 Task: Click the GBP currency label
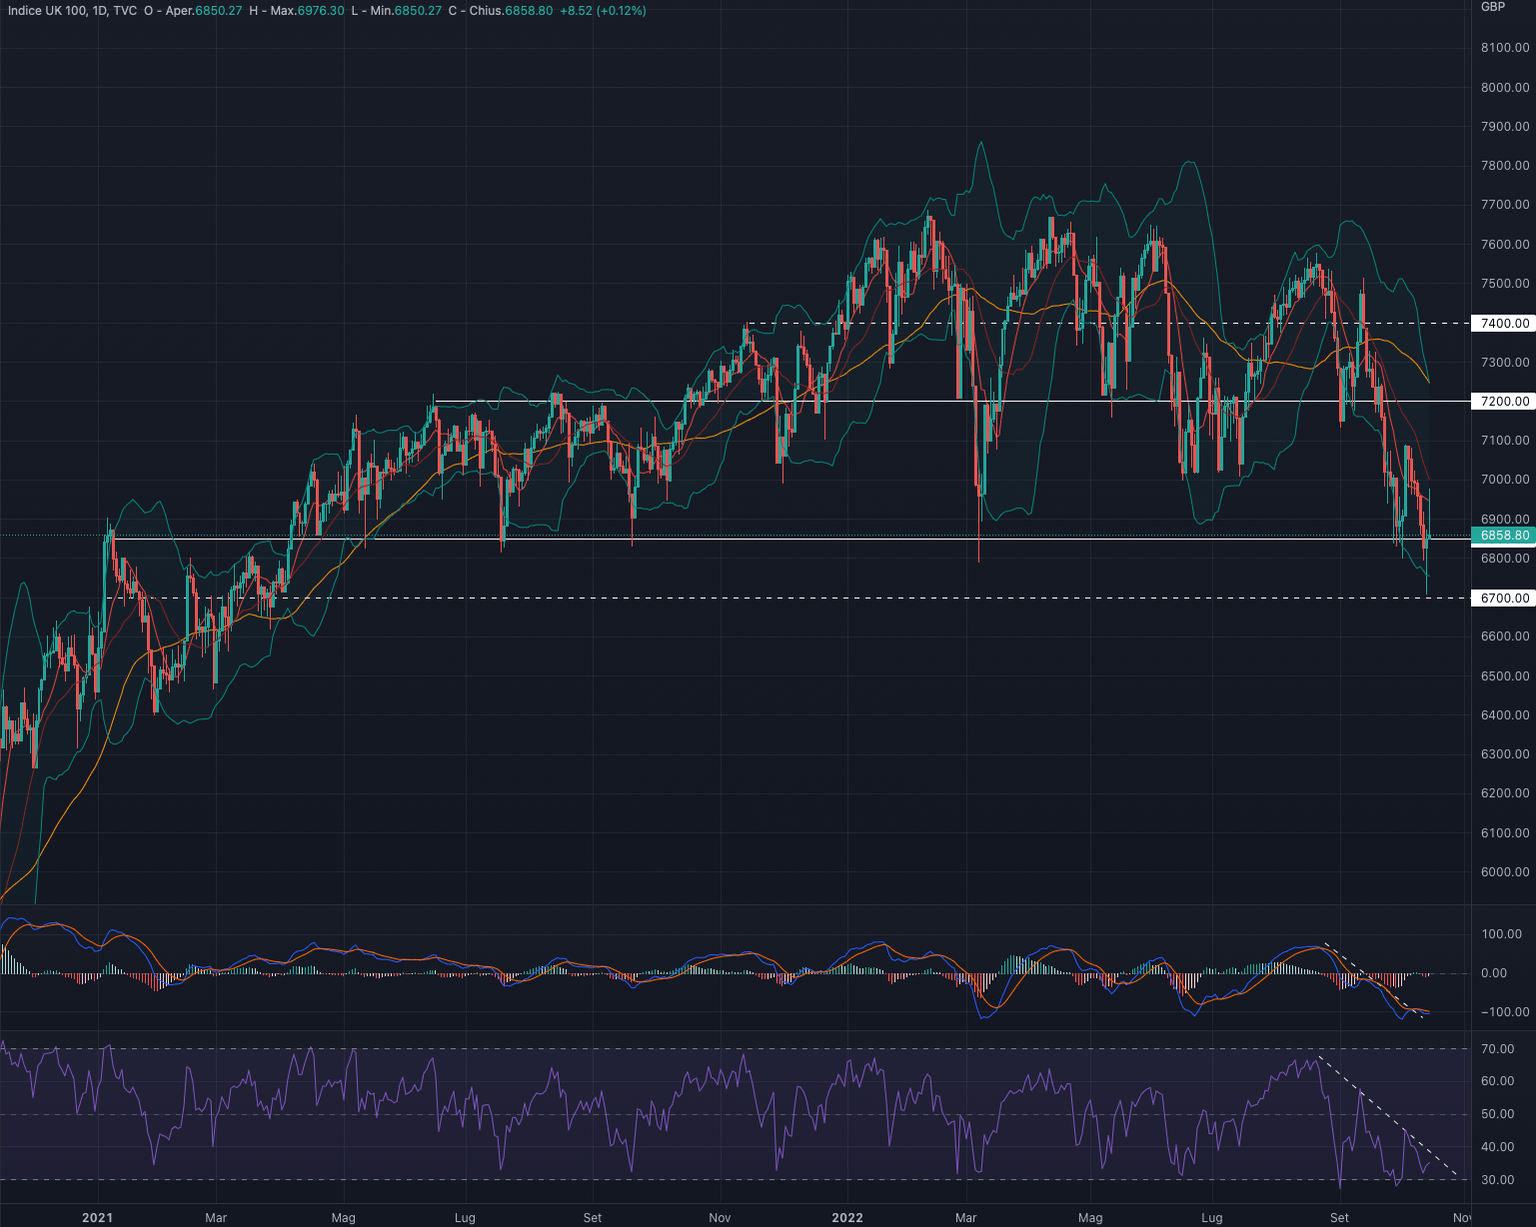[x=1492, y=7]
